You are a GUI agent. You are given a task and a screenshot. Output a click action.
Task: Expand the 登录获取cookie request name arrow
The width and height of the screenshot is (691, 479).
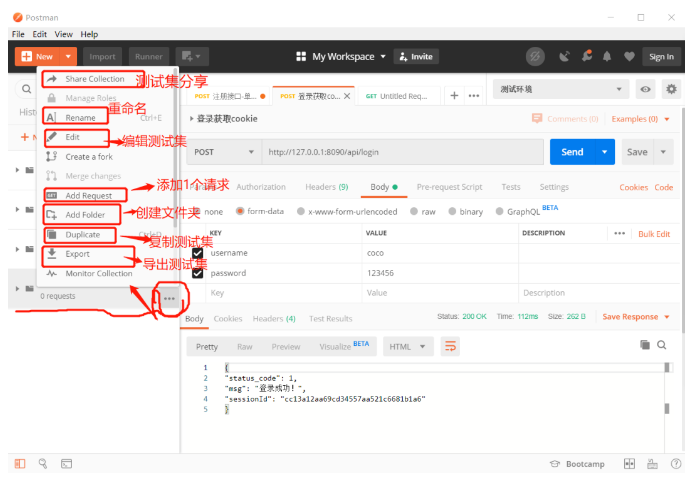[191, 119]
